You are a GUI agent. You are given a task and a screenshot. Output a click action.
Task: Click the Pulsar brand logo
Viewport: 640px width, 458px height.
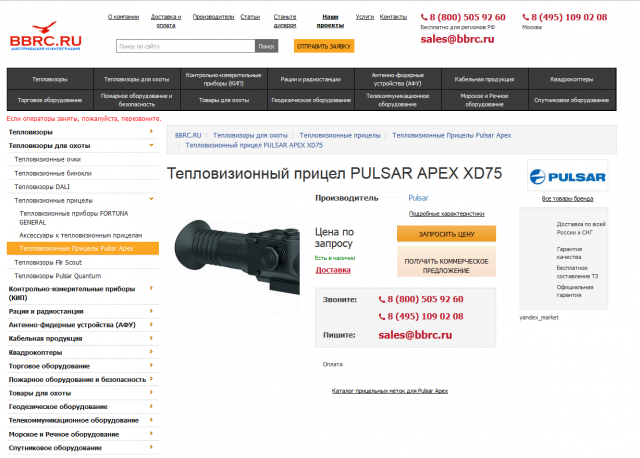(x=567, y=176)
